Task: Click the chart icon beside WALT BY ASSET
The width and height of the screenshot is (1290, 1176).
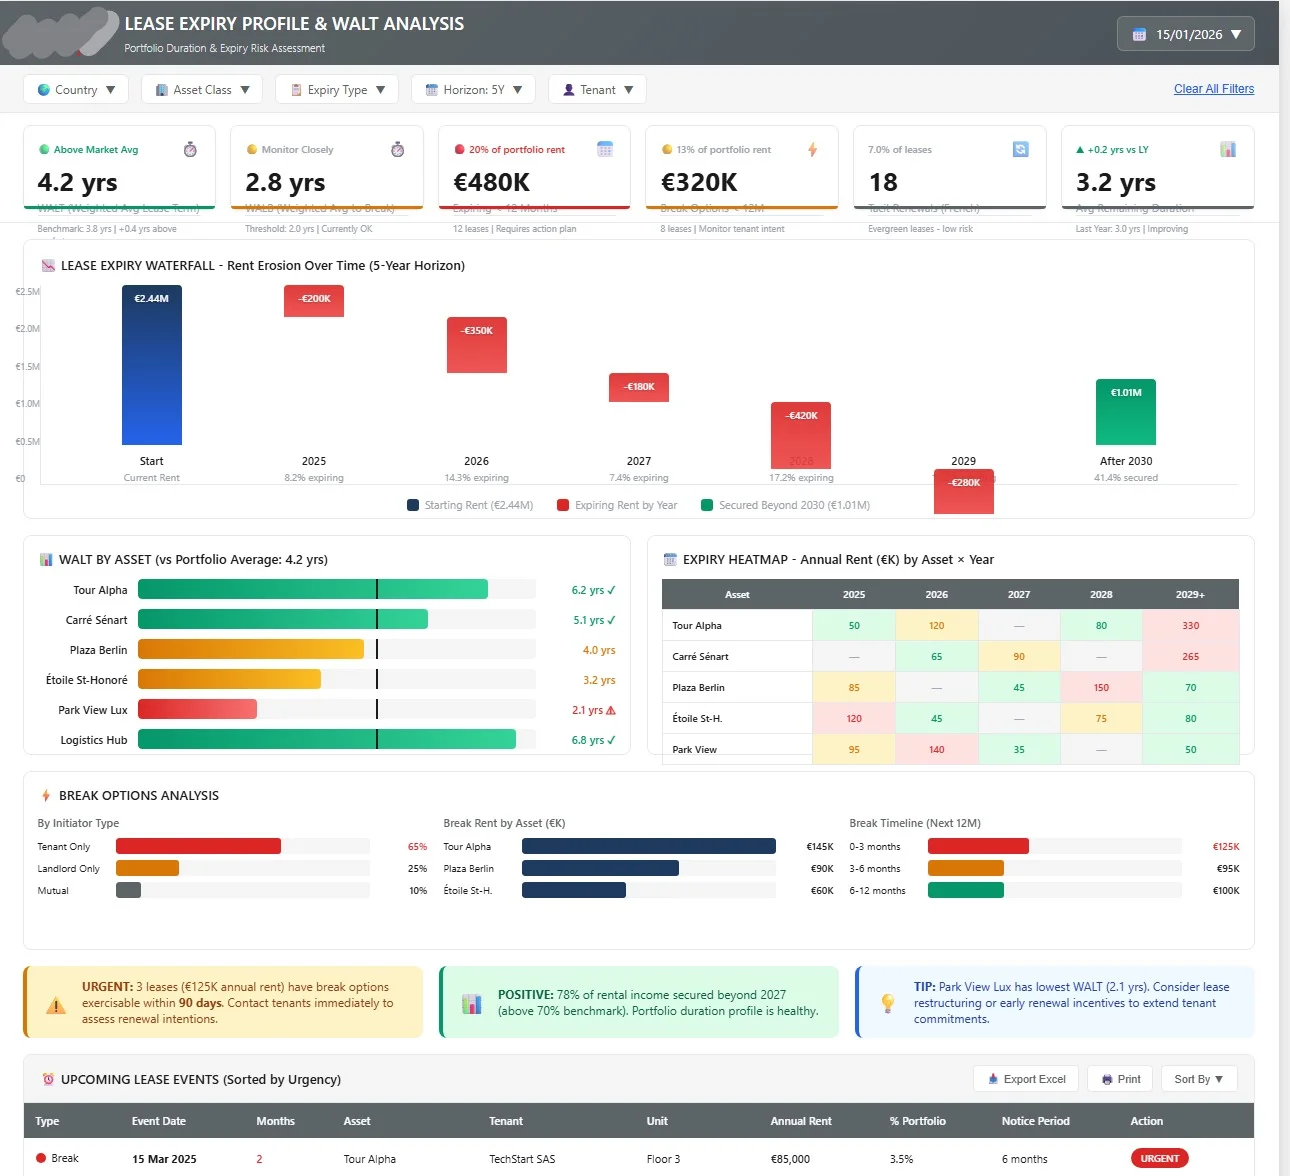Action: point(46,559)
